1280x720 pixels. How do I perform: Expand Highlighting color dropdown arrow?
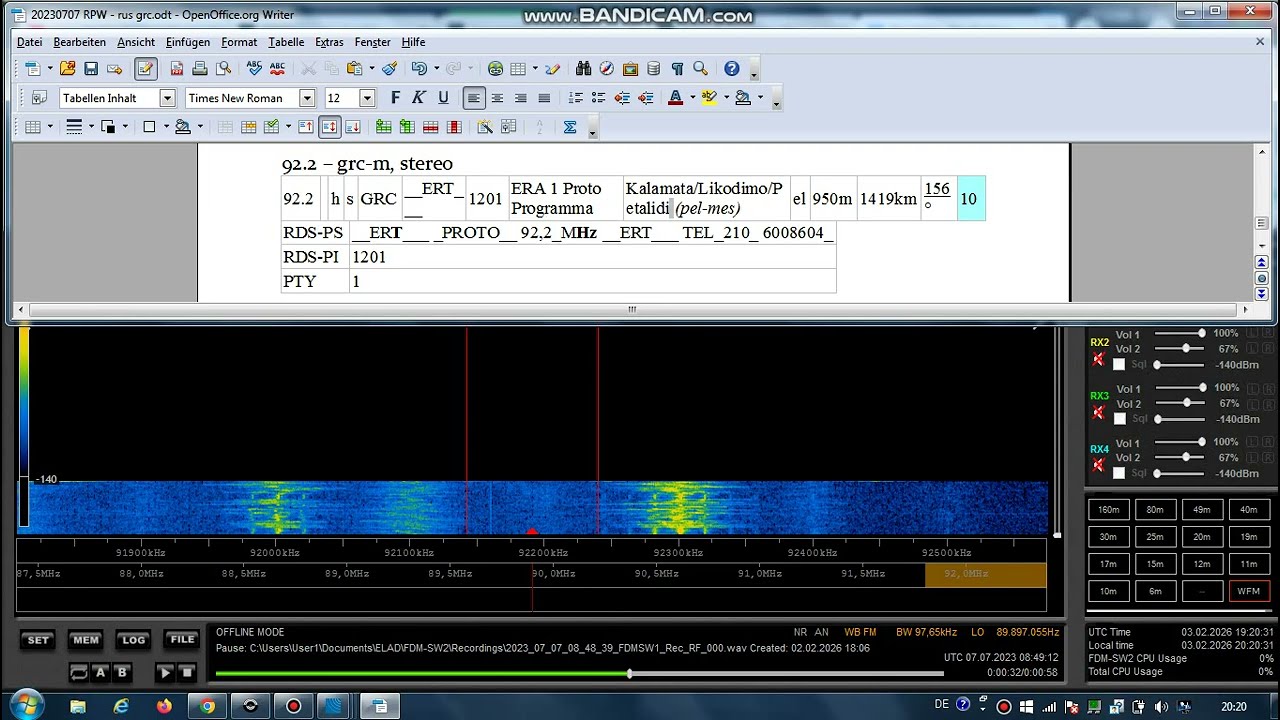coord(725,98)
